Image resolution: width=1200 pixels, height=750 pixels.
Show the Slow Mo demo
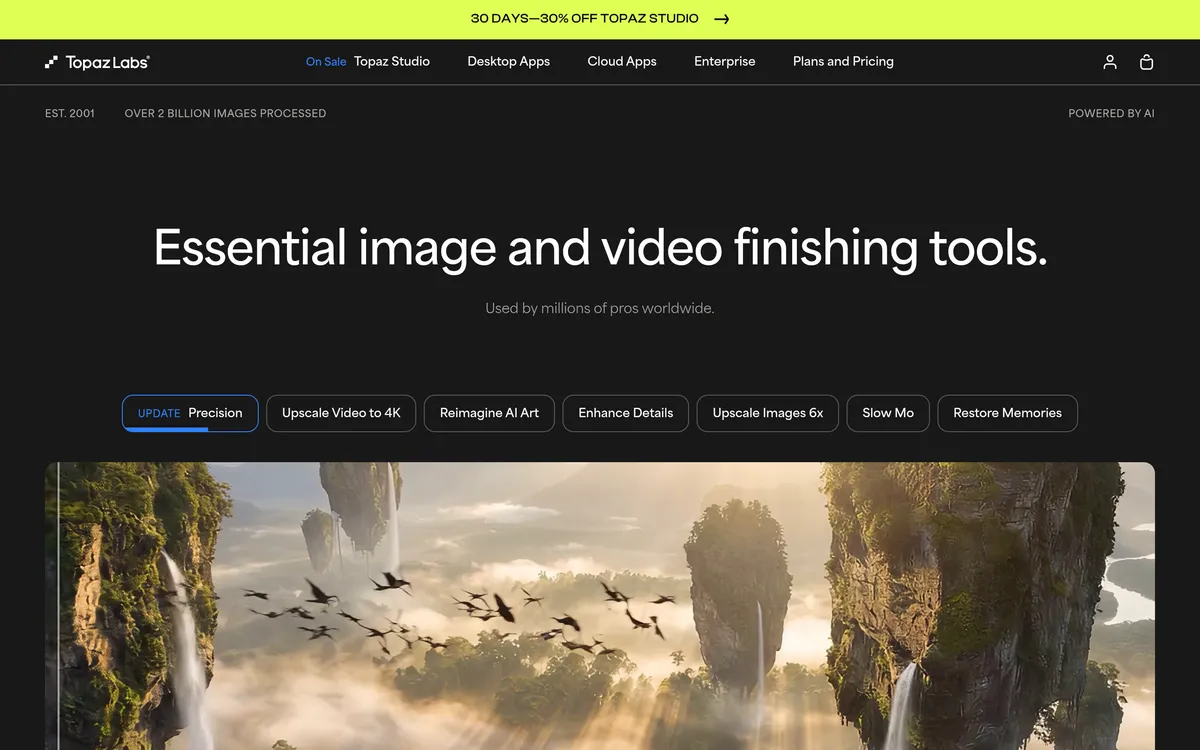[888, 413]
